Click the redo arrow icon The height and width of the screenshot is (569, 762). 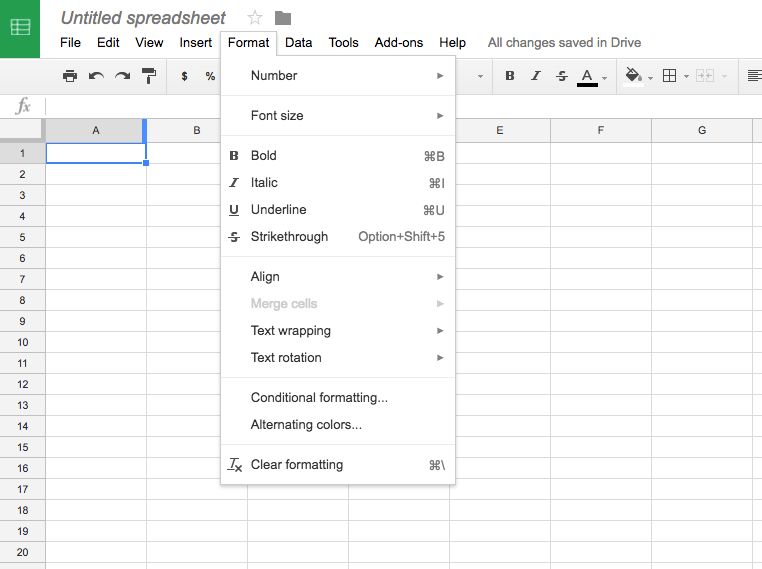(x=122, y=76)
